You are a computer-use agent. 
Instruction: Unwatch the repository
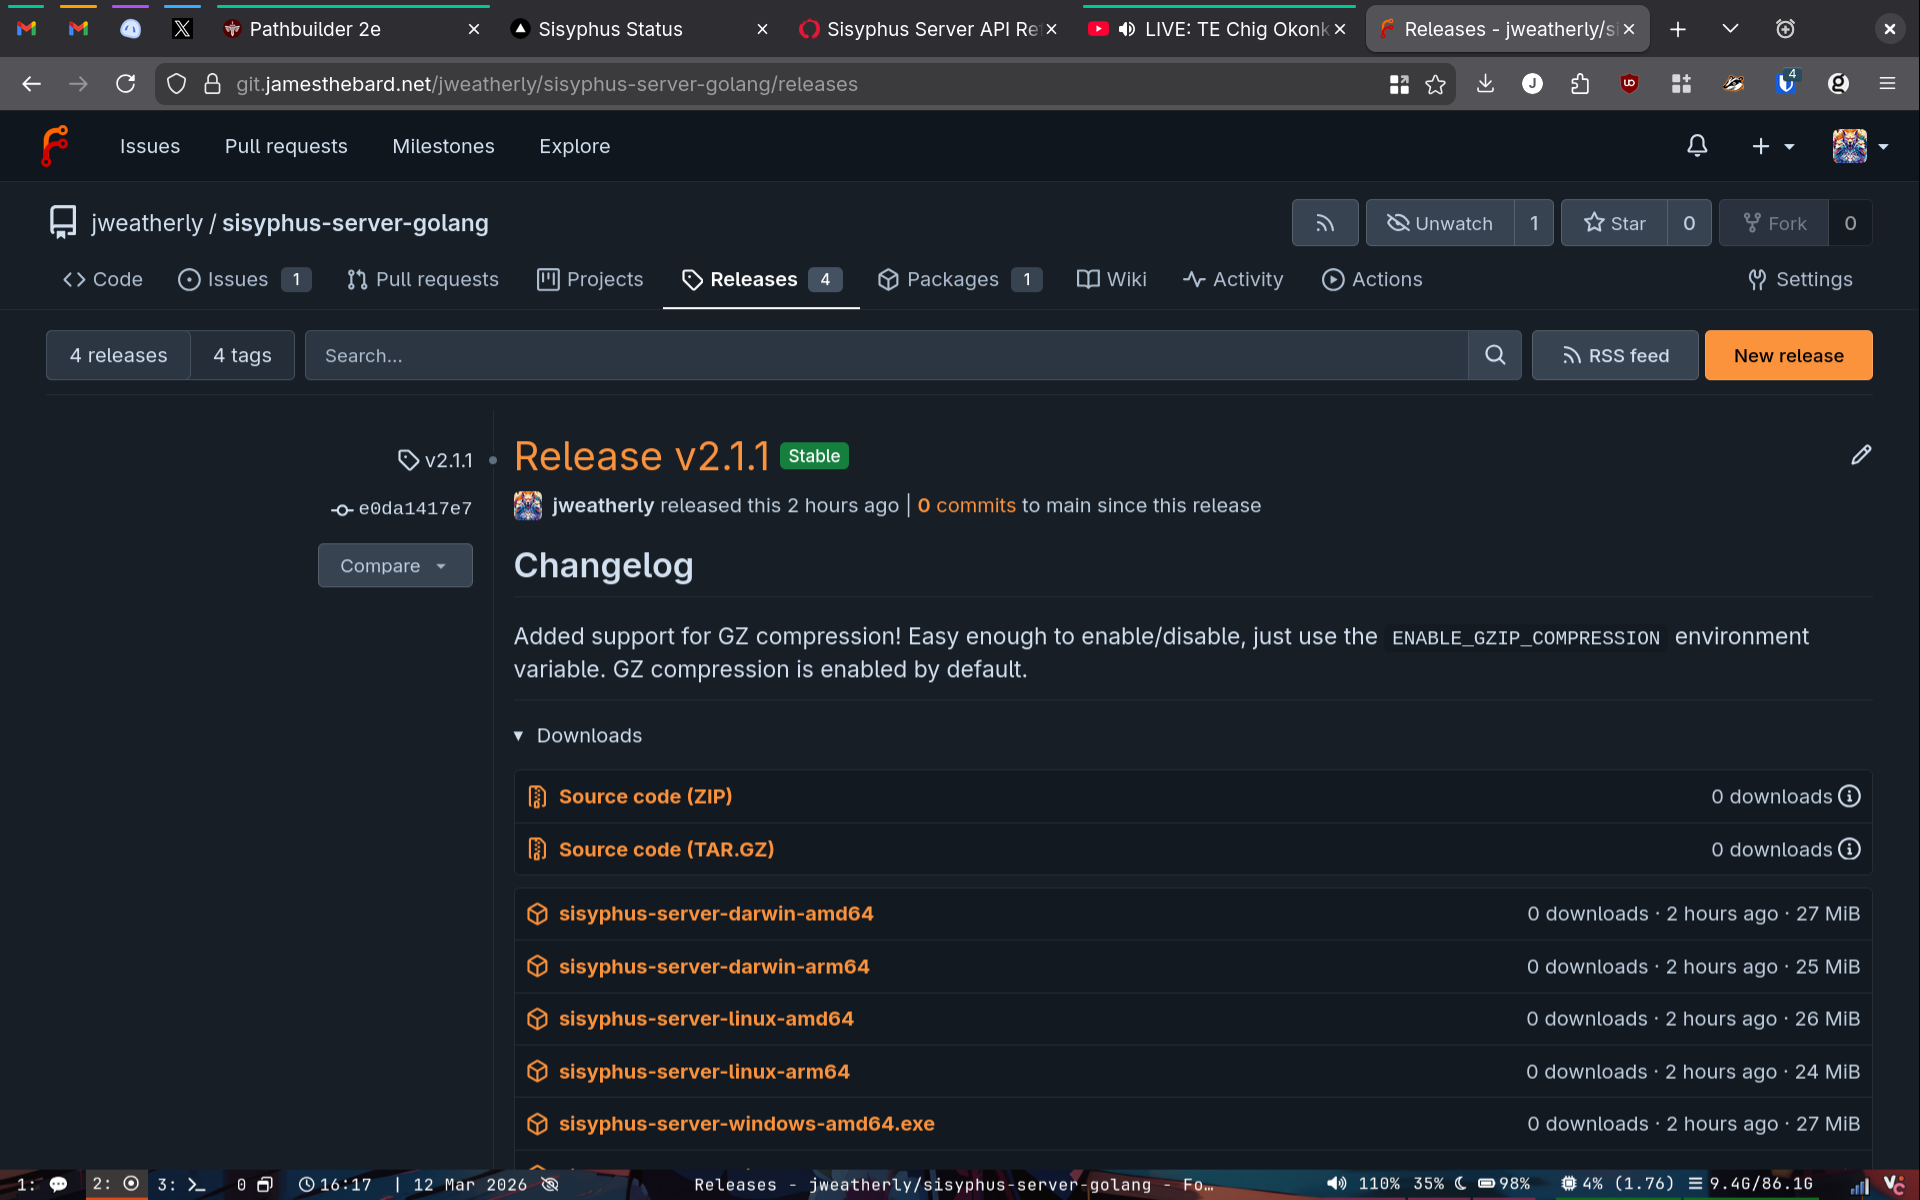point(1440,223)
